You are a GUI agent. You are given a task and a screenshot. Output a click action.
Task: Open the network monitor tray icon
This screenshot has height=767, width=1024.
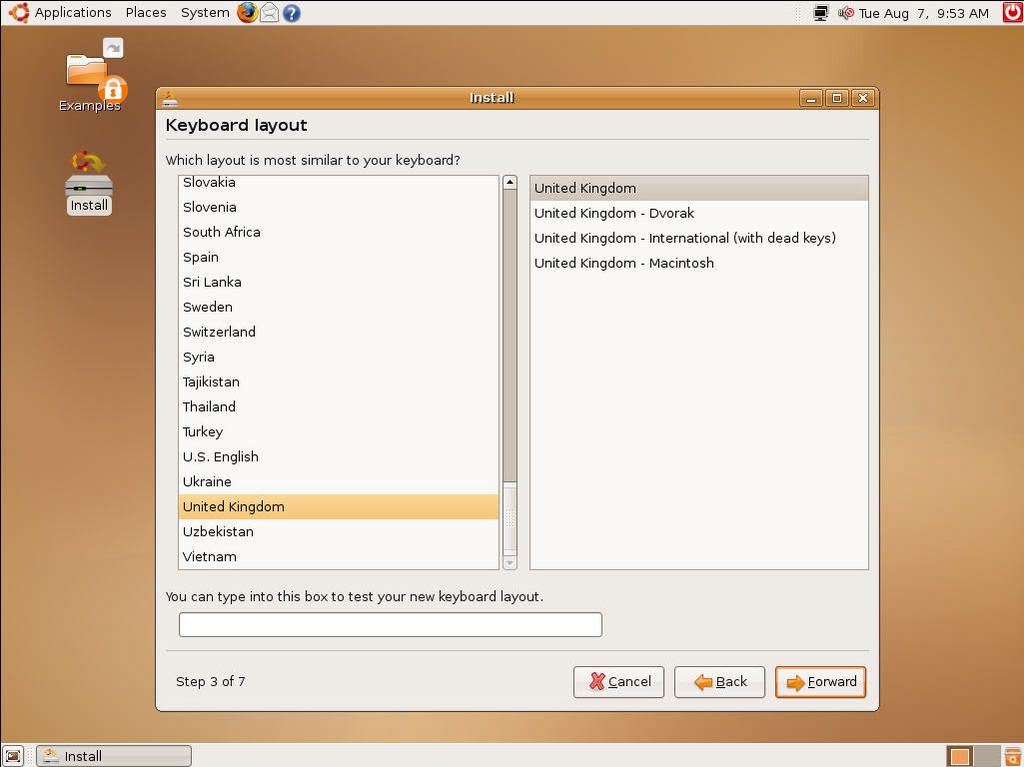click(x=821, y=12)
